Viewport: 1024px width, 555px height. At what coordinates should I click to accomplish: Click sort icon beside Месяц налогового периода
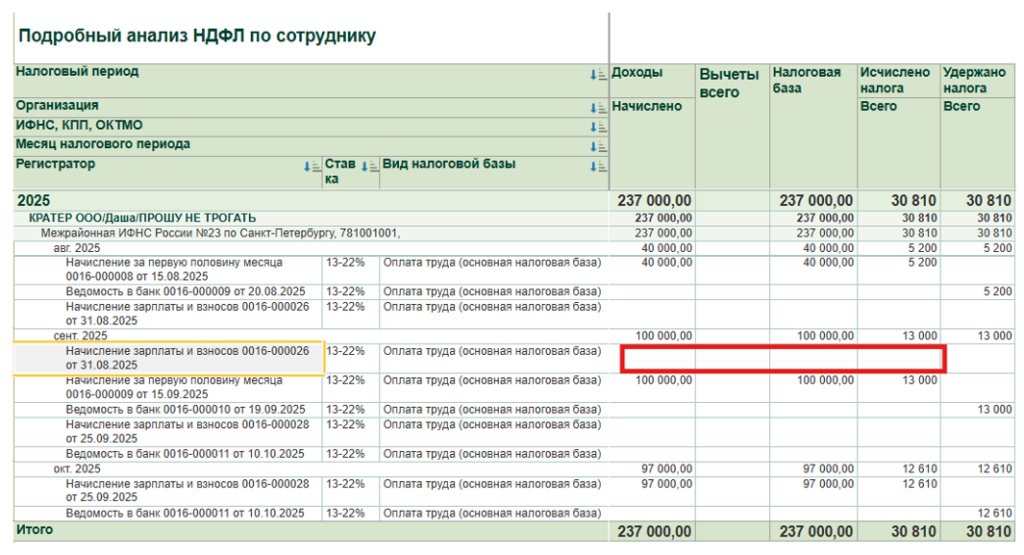click(598, 147)
